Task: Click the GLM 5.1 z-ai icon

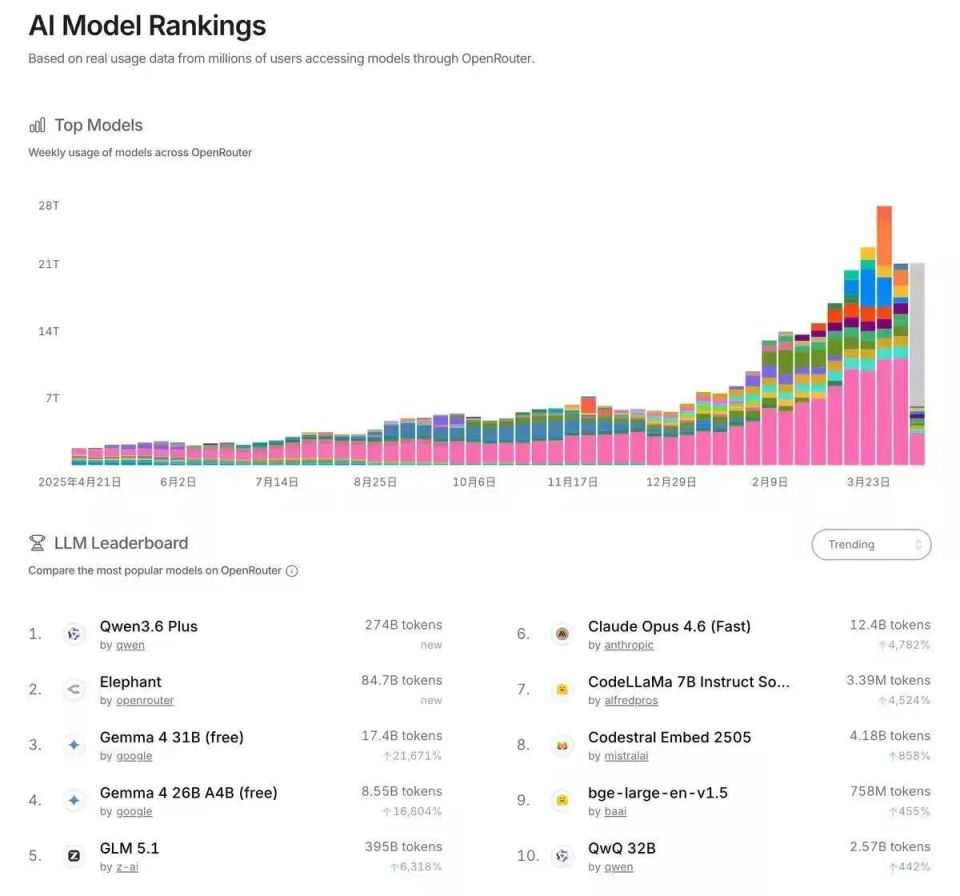Action: 73,856
